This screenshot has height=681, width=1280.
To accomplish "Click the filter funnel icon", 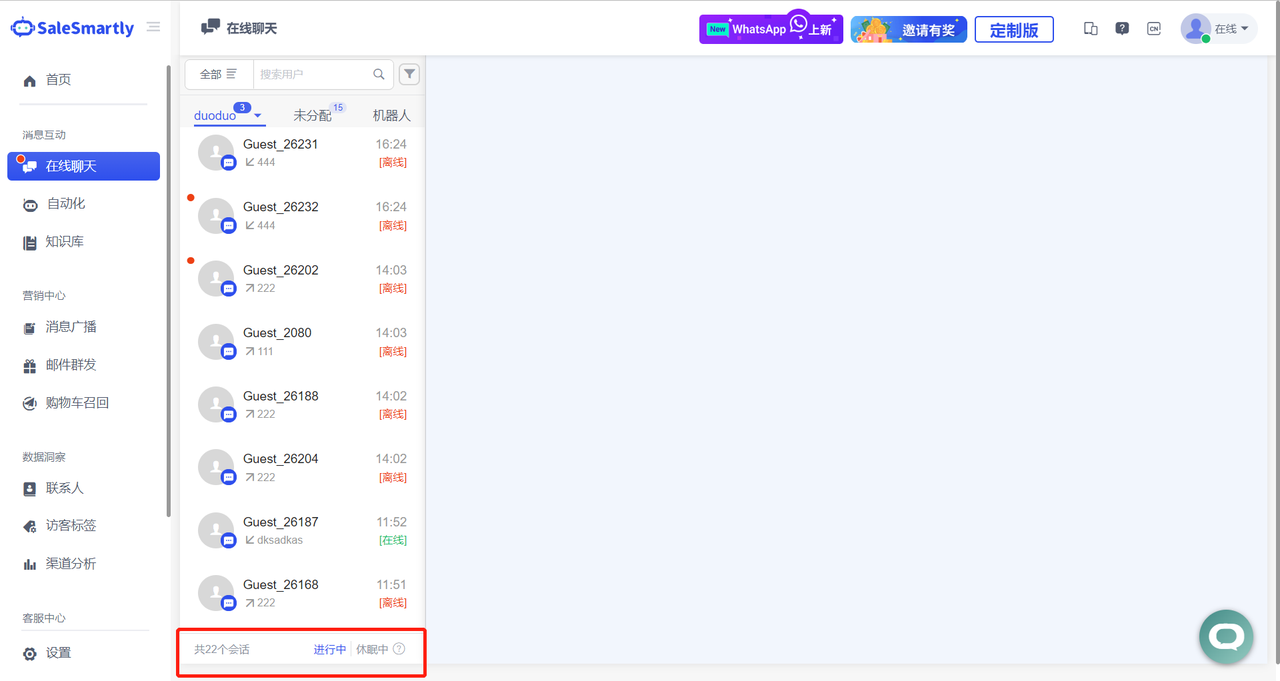I will tap(409, 74).
